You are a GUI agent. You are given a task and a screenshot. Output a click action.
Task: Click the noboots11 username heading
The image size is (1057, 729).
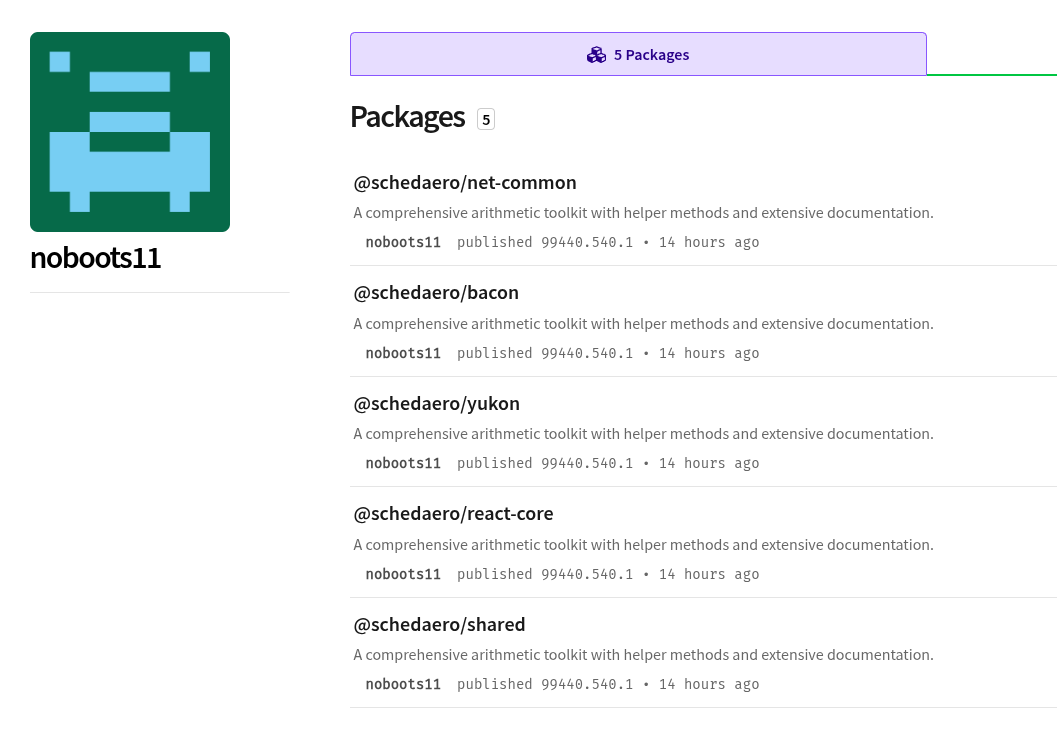pos(95,258)
